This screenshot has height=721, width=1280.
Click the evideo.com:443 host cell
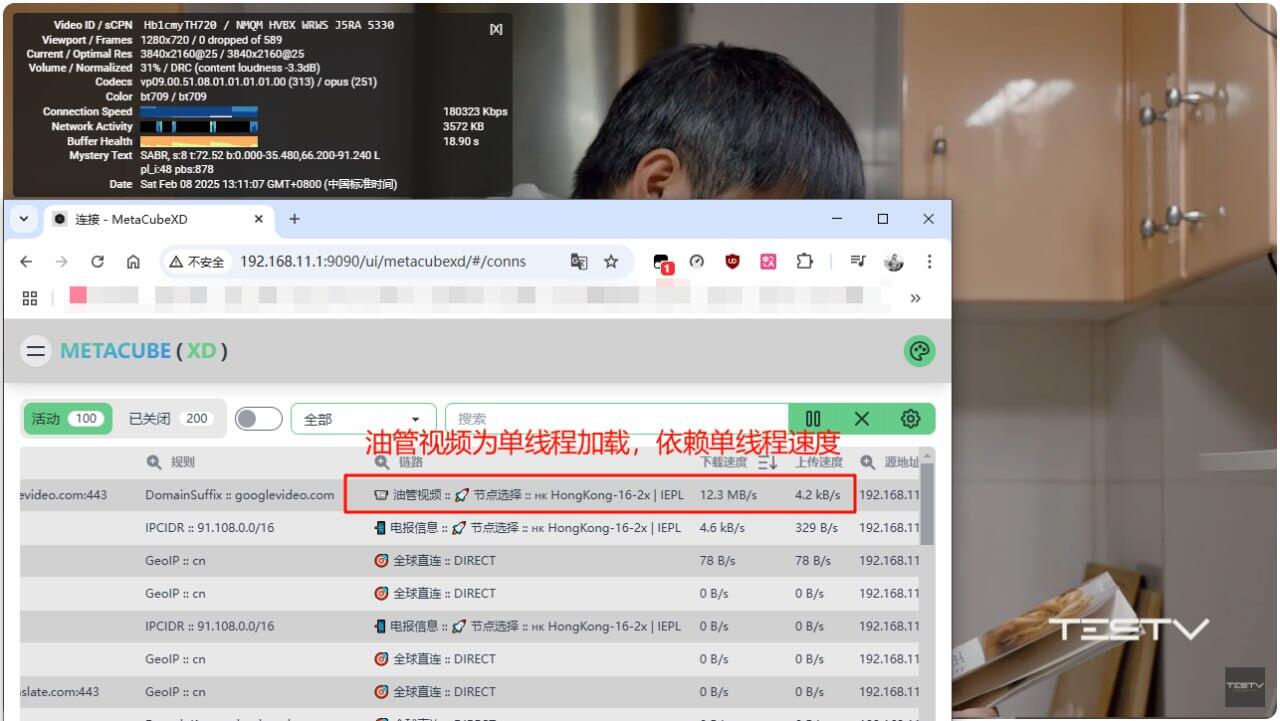click(x=64, y=495)
